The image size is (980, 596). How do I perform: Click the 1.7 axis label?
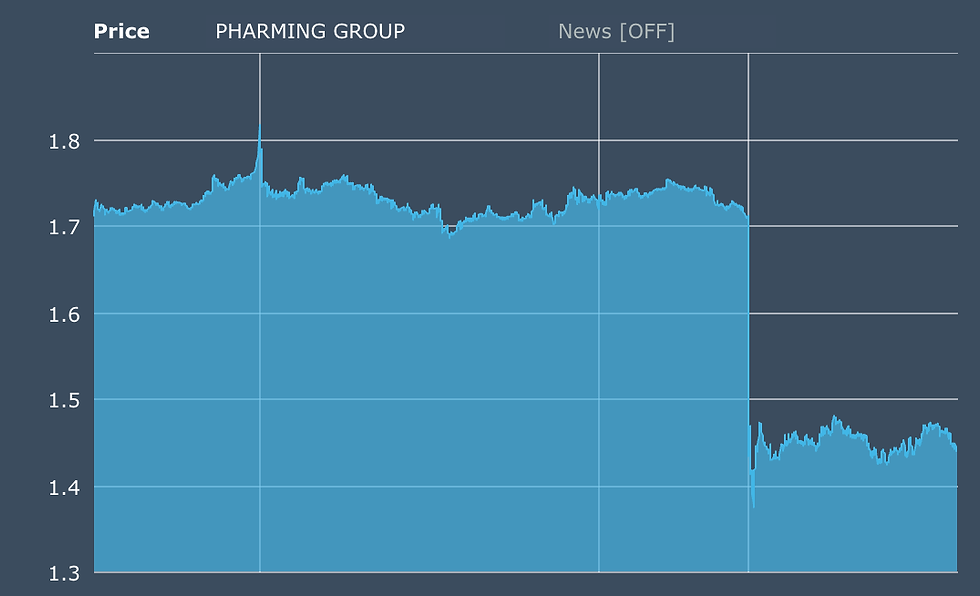(x=64, y=227)
